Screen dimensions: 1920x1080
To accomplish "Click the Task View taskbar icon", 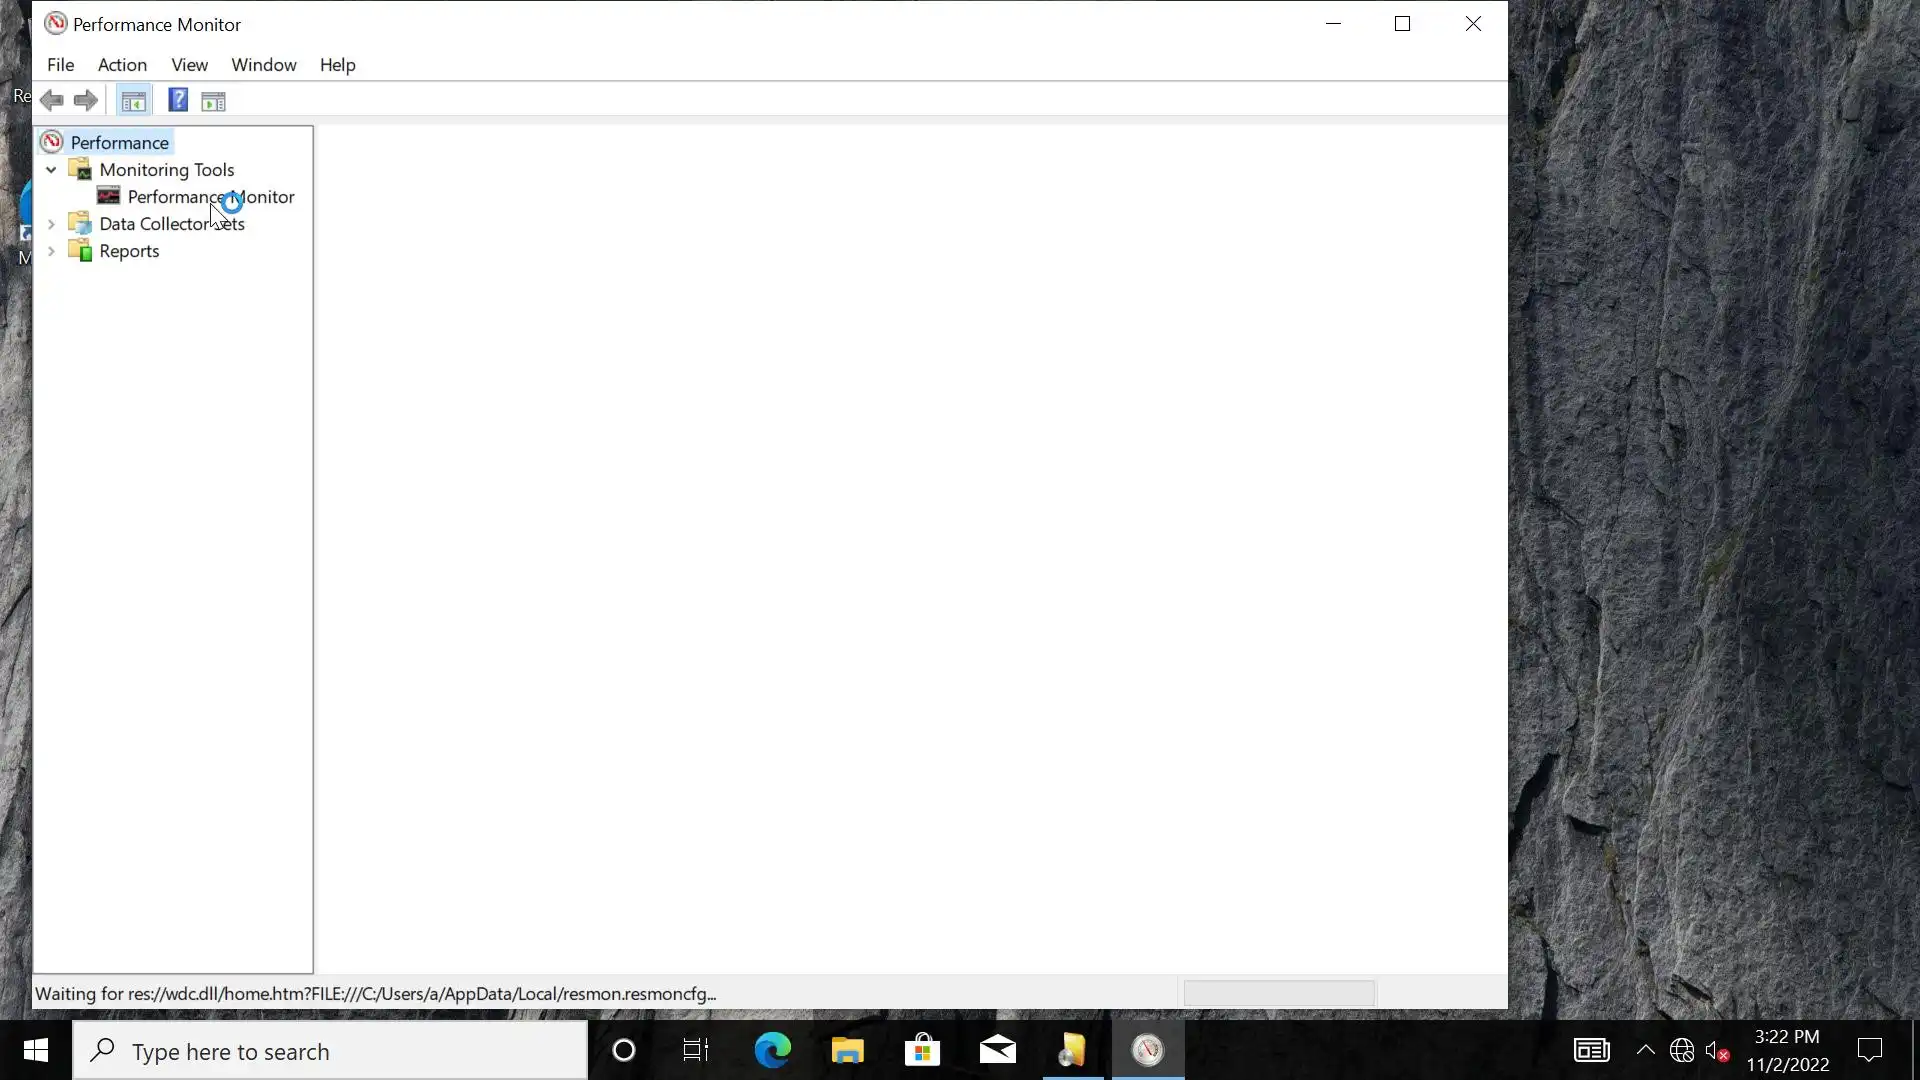I will (x=696, y=1050).
